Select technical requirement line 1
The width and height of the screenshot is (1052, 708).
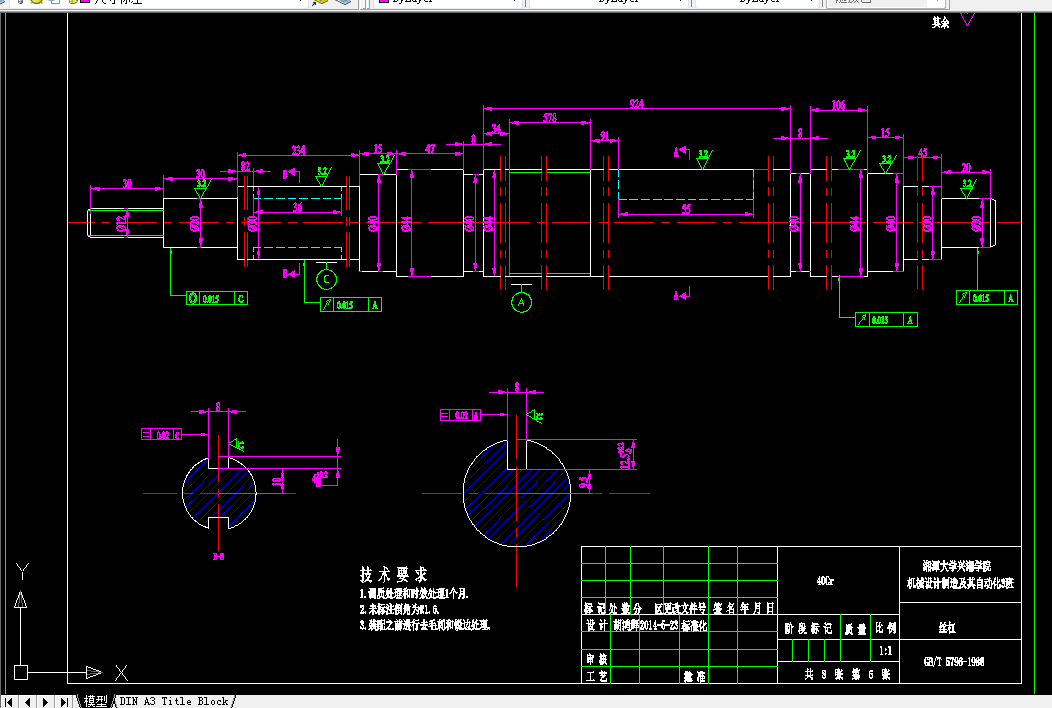pyautogui.click(x=414, y=594)
